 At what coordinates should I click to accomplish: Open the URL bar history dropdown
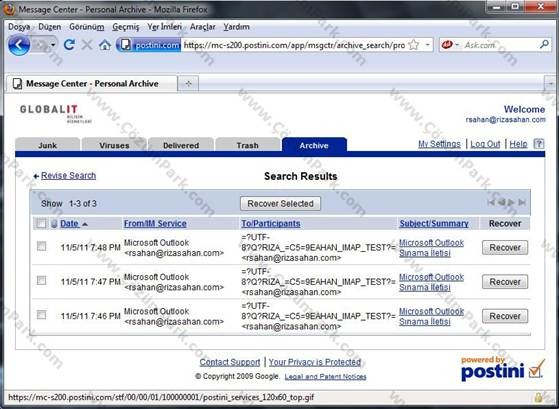coord(427,45)
